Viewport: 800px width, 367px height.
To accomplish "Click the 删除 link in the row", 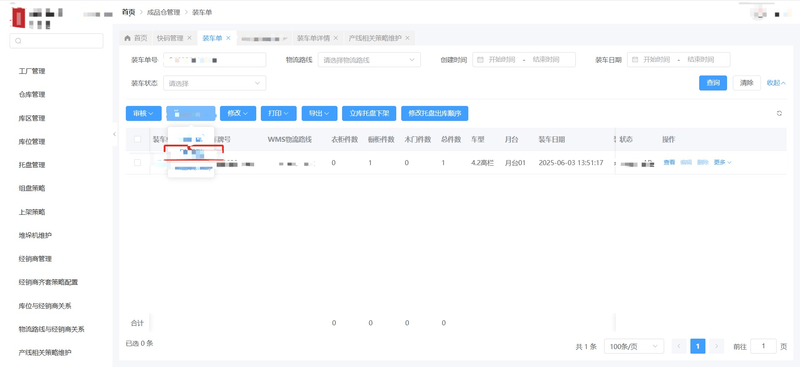I will (x=703, y=162).
